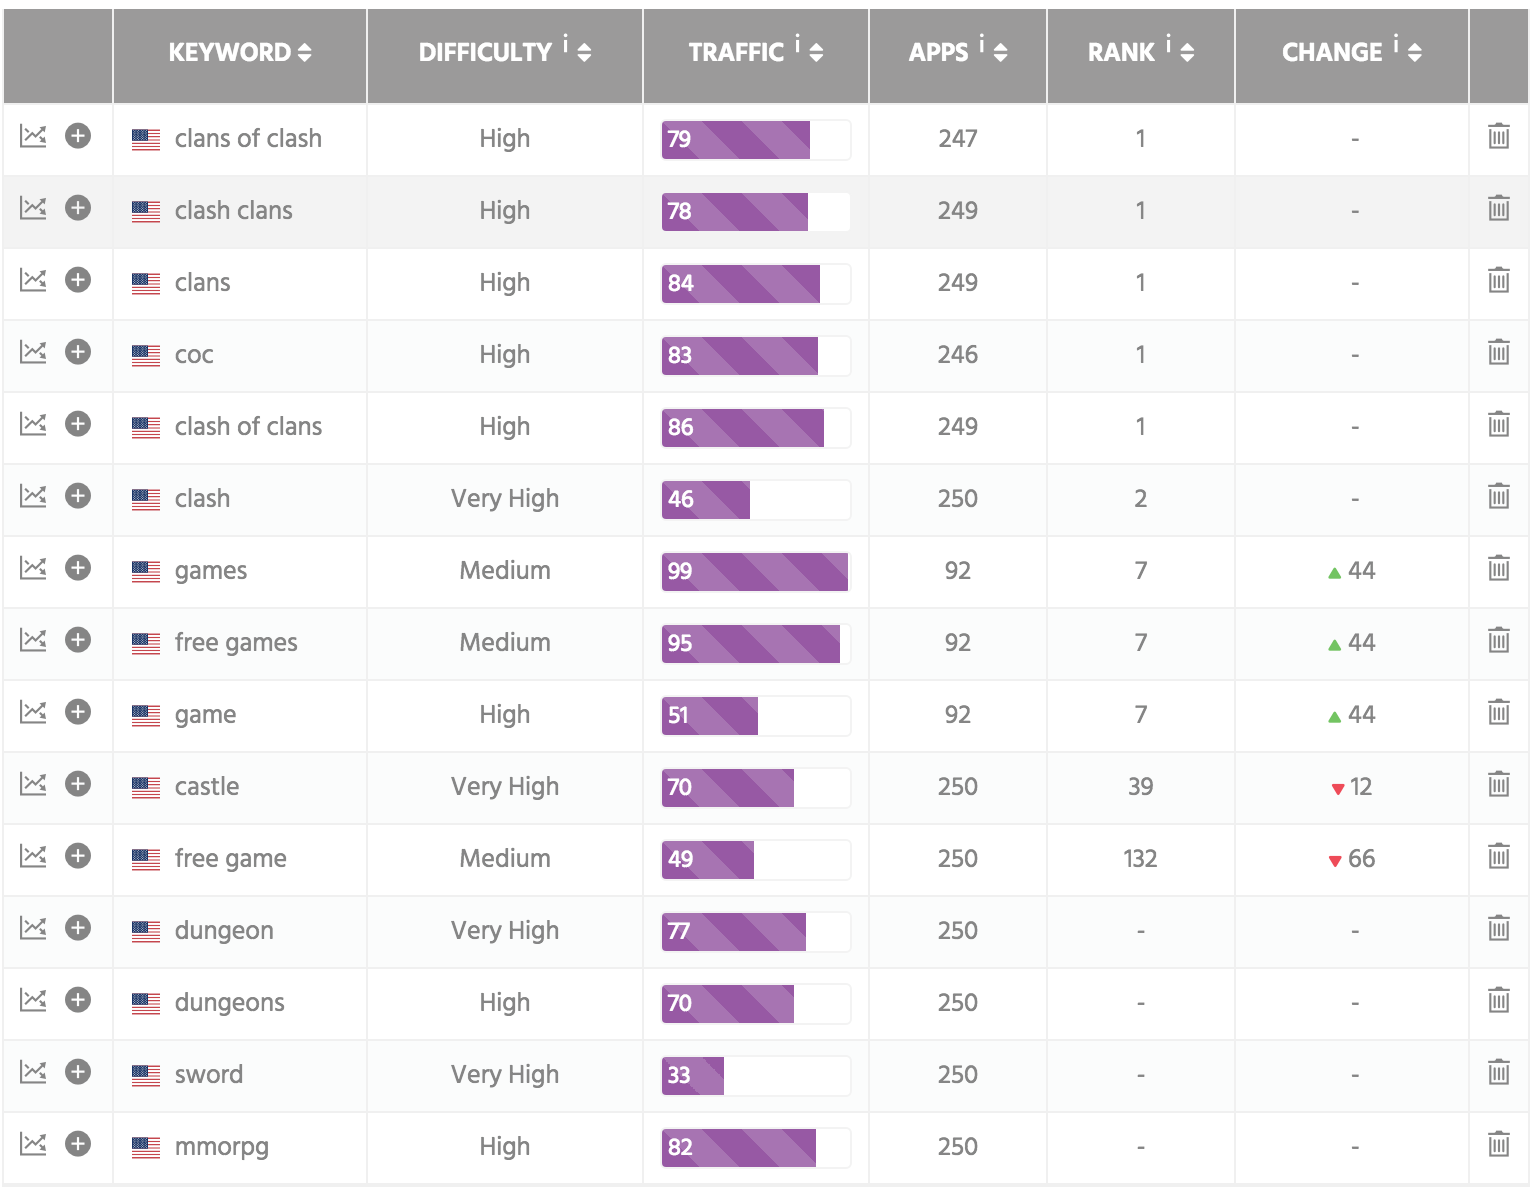Viewport: 1530px width, 1198px height.
Task: Click the Very High difficulty for sword
Action: pyautogui.click(x=505, y=1074)
